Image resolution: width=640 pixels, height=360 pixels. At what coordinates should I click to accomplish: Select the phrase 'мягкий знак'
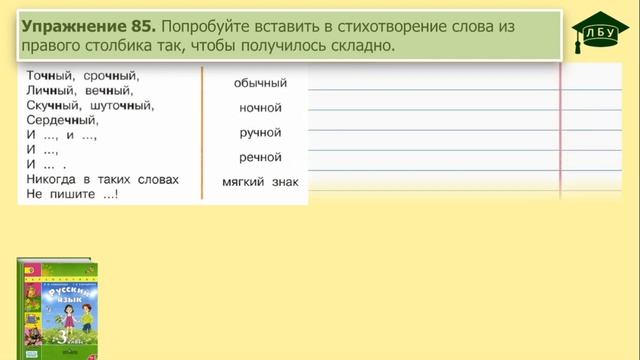click(x=260, y=182)
